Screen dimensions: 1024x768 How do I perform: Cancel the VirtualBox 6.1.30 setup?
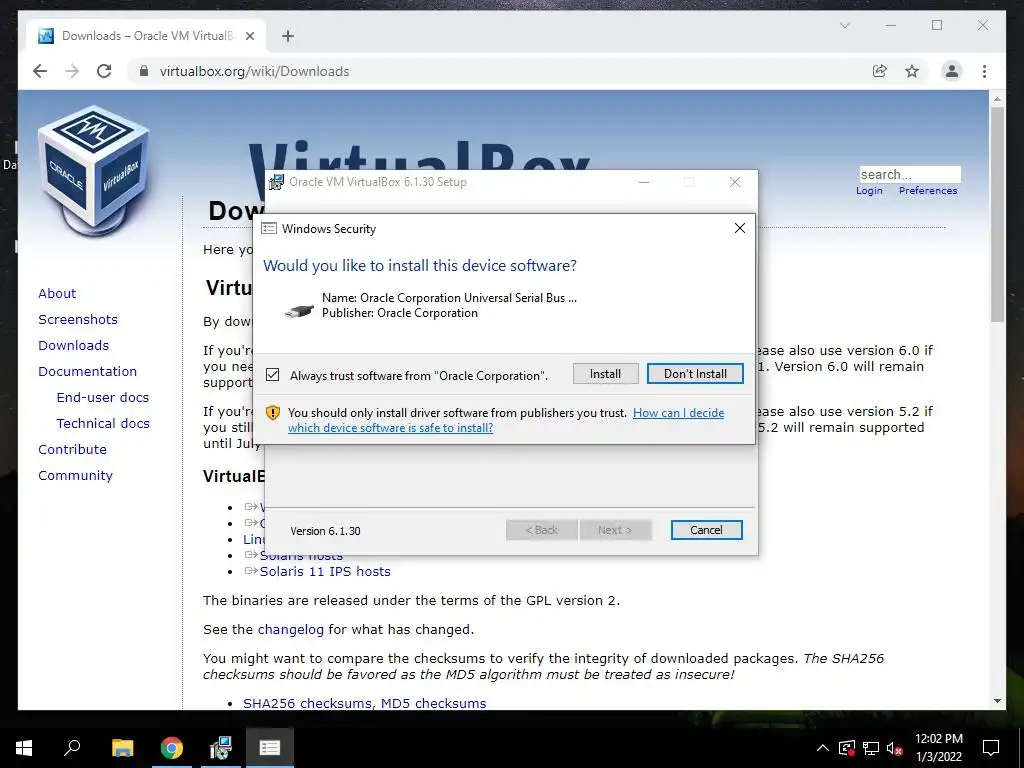click(x=706, y=530)
